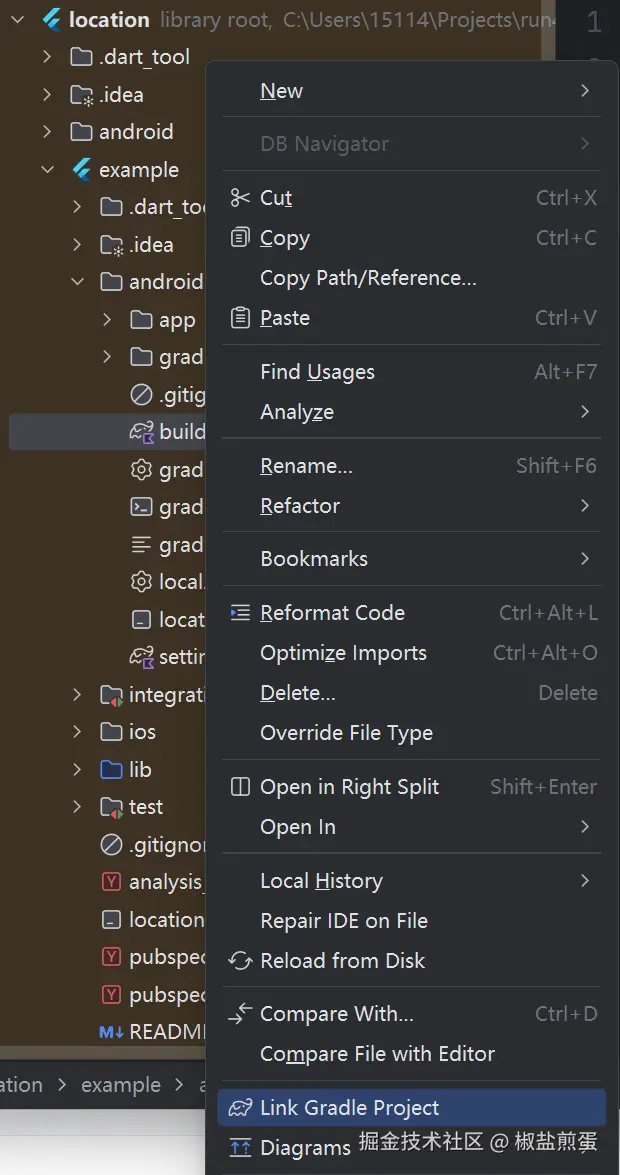Click the Reload from Disk icon
The width and height of the screenshot is (620, 1175).
click(240, 961)
